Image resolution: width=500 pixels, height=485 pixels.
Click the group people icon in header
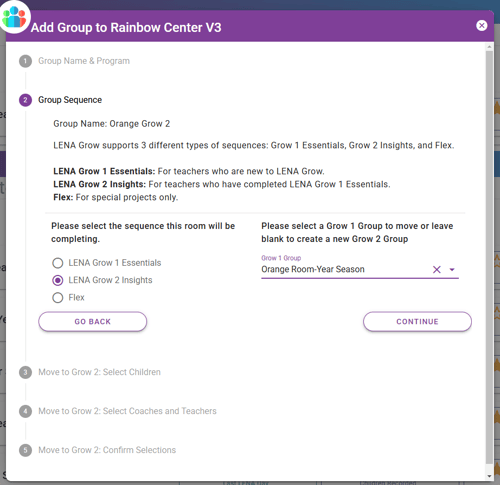(14, 17)
